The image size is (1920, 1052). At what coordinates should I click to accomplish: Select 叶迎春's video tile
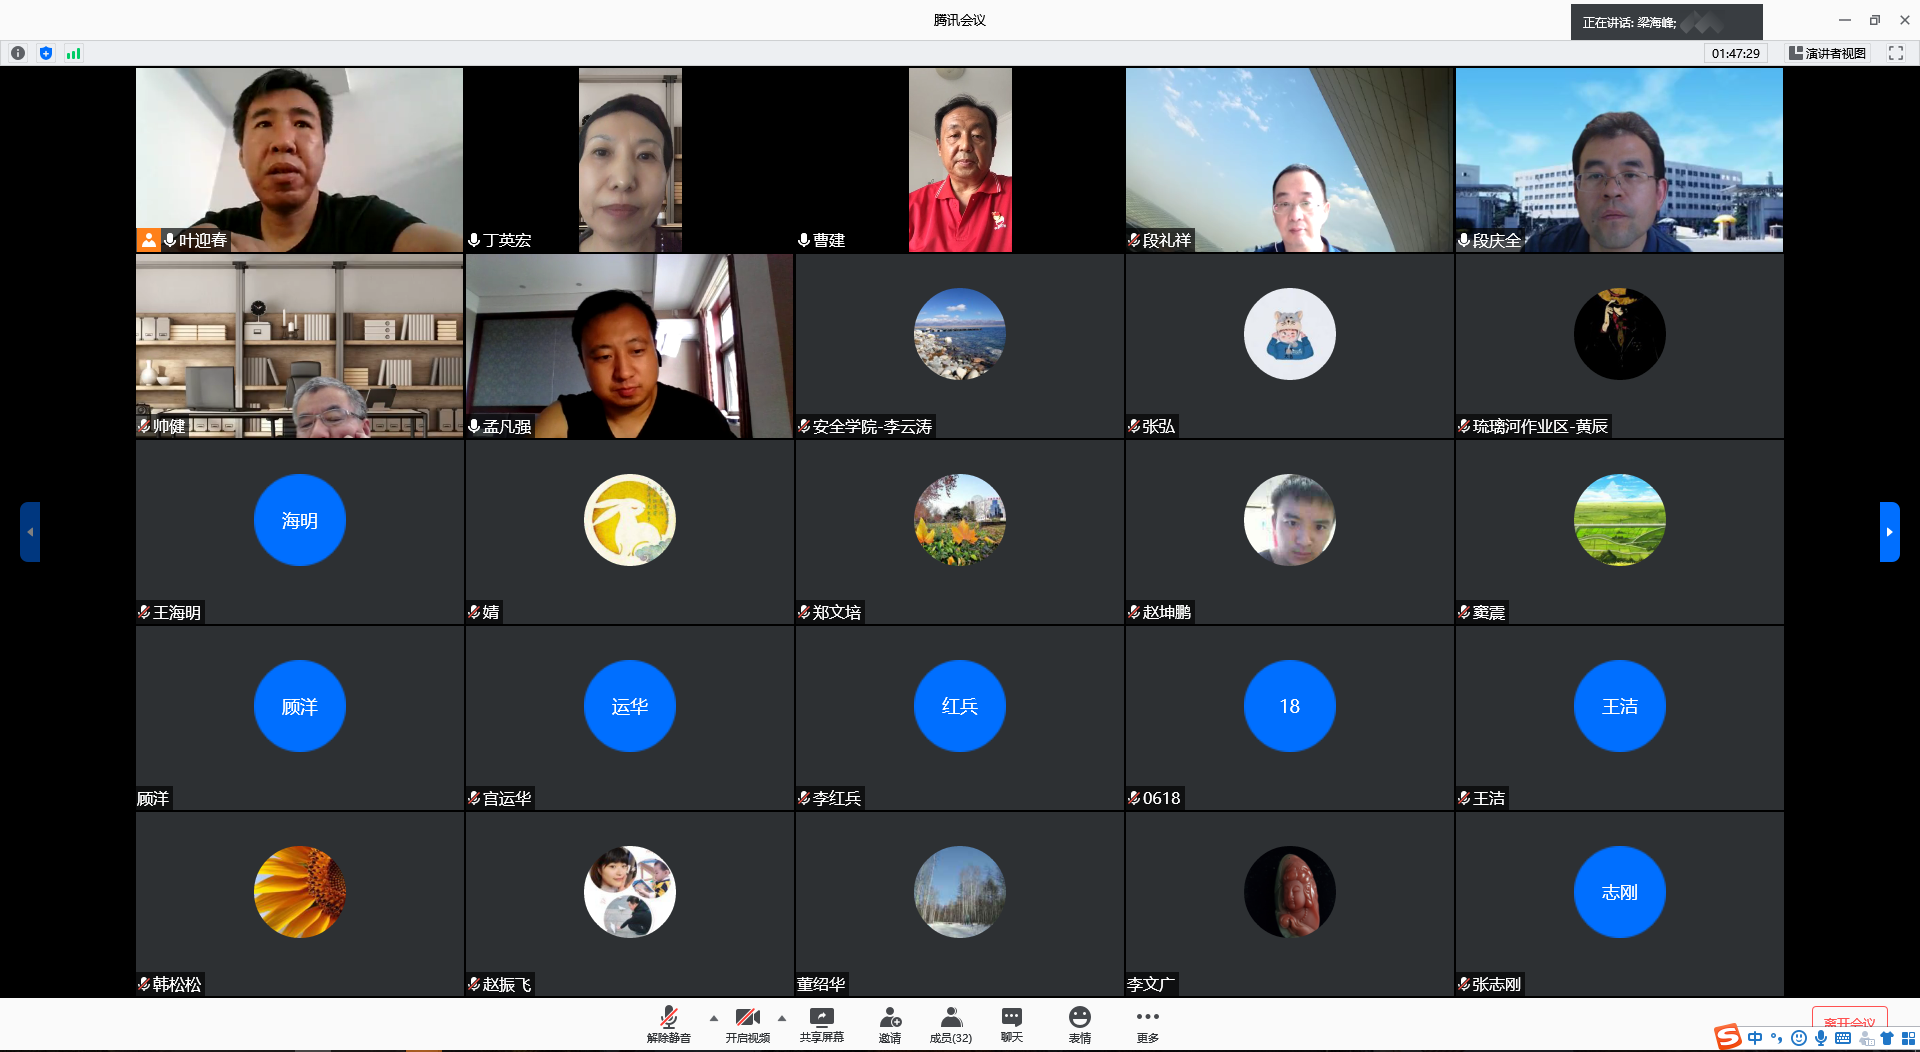[299, 160]
